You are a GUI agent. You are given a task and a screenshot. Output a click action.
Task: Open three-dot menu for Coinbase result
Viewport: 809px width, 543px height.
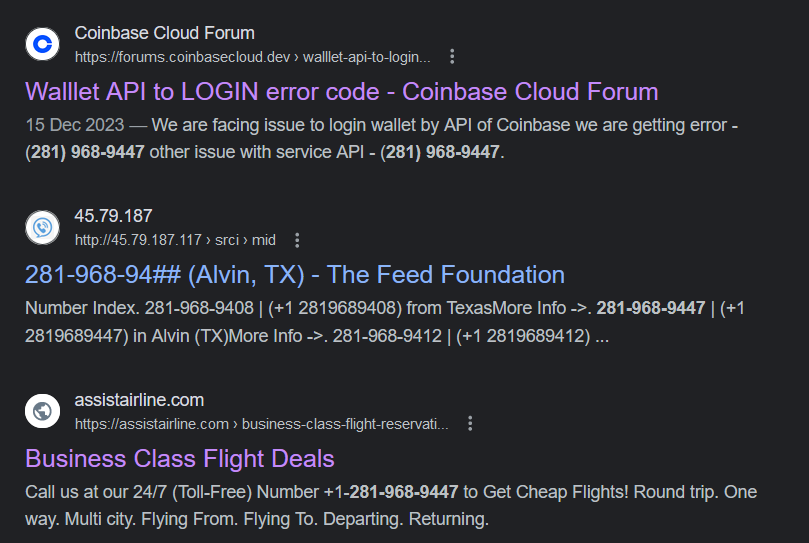452,57
